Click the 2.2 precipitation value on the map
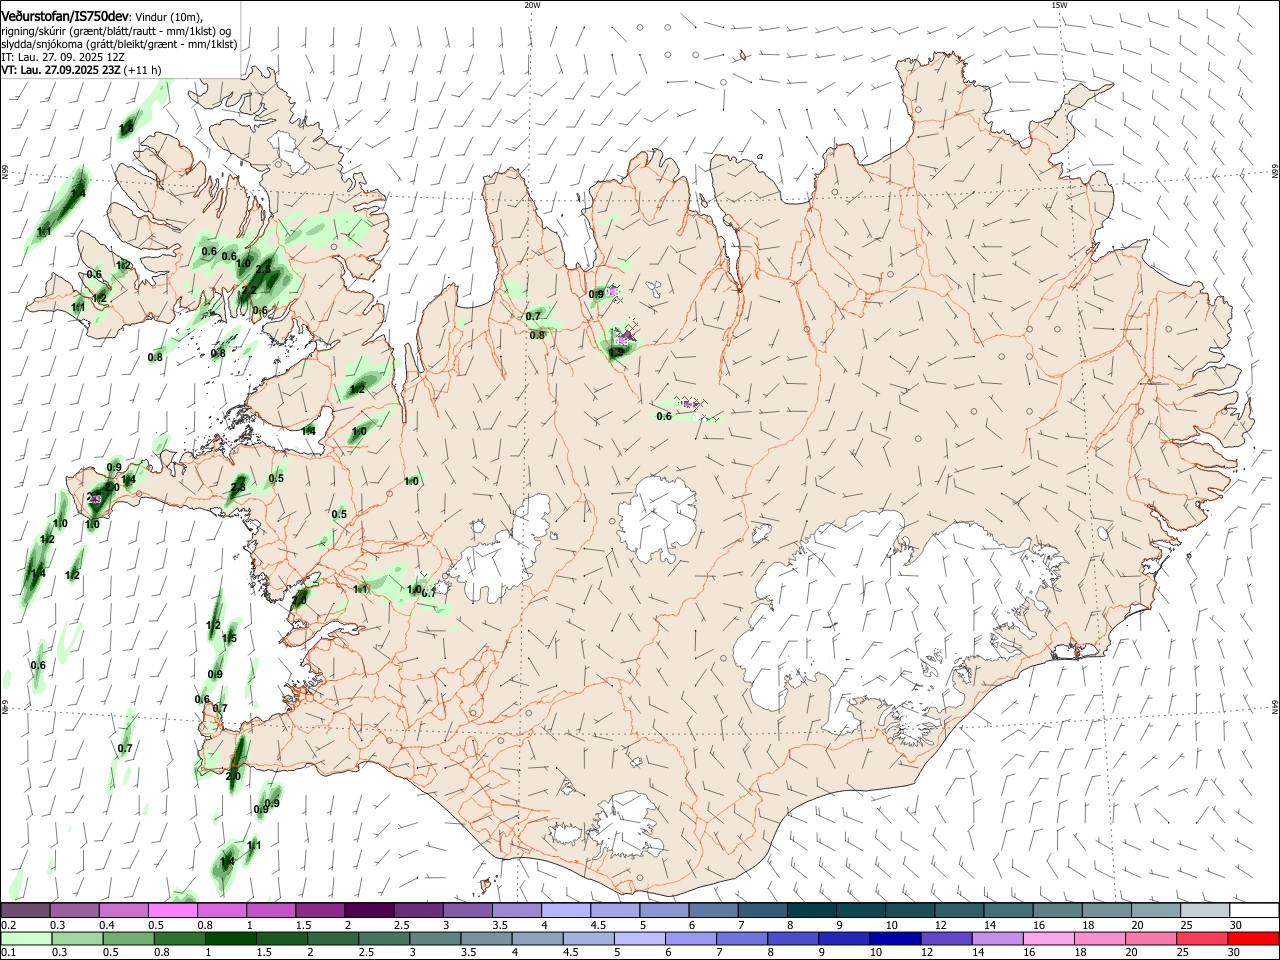Screen dimensions: 1280x960 click(x=249, y=290)
